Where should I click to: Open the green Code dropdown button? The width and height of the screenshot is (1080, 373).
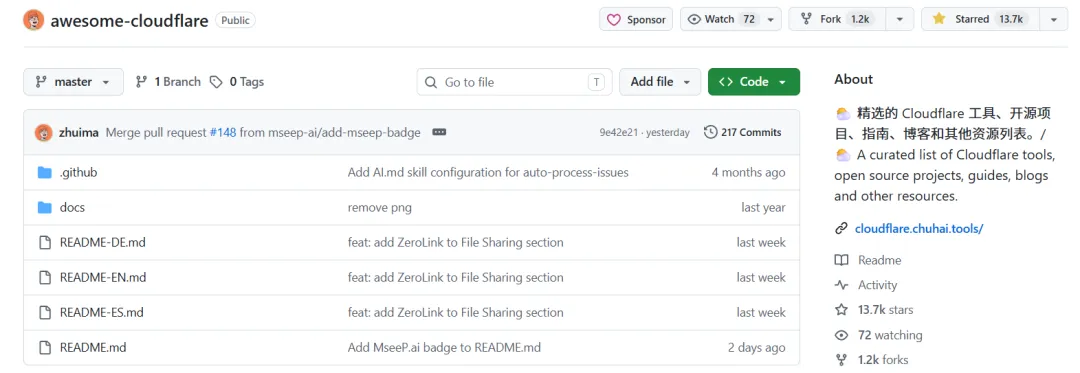(754, 82)
